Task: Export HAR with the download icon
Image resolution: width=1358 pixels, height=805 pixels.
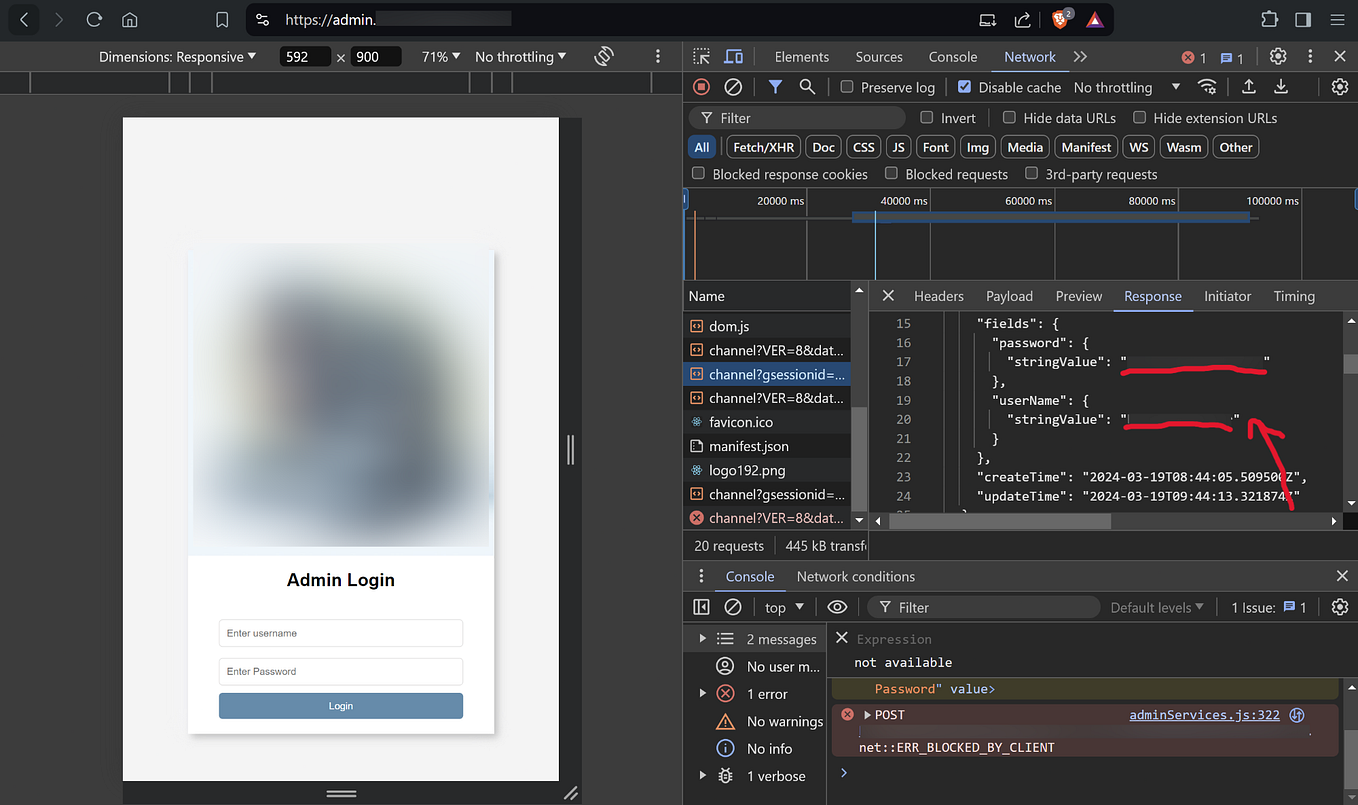Action: [x=1280, y=87]
